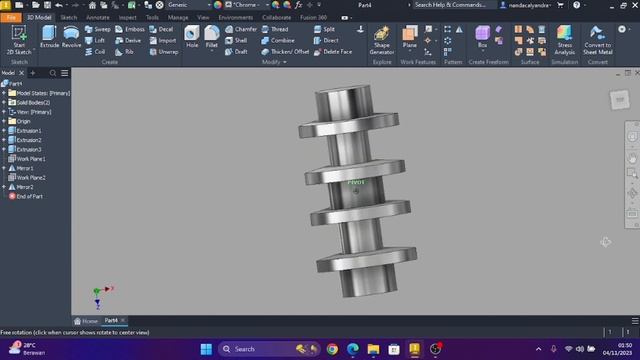The height and width of the screenshot is (360, 640).
Task: Close the Part4 document tab
Action: click(x=123, y=320)
